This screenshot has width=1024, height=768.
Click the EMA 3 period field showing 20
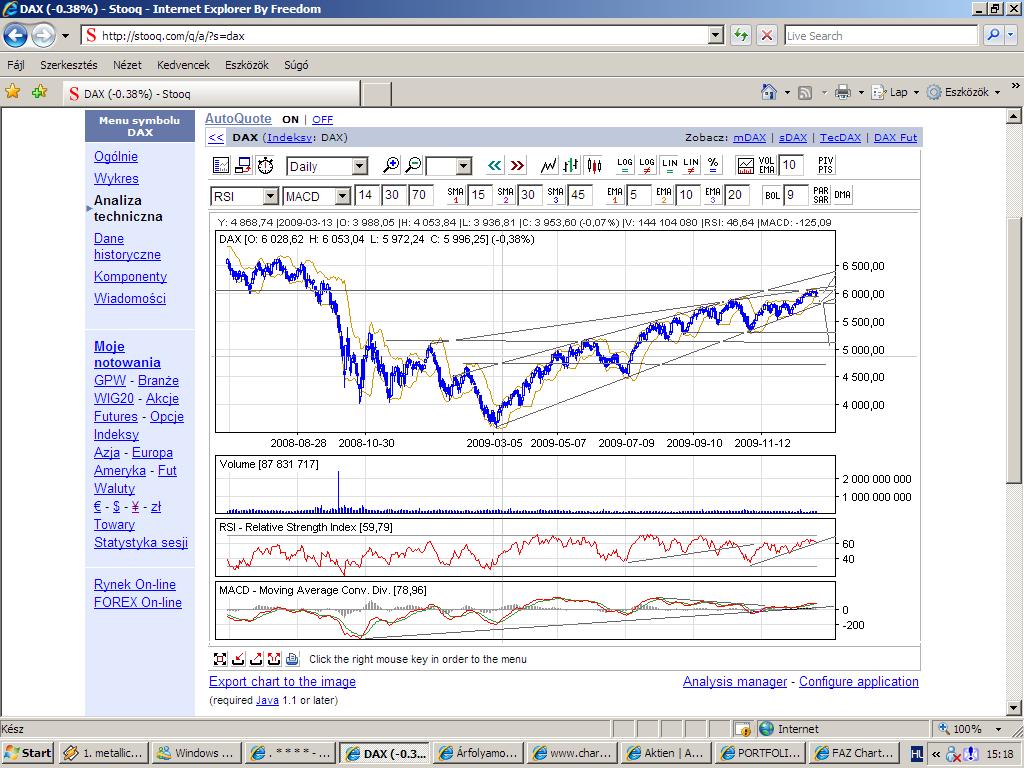(737, 195)
